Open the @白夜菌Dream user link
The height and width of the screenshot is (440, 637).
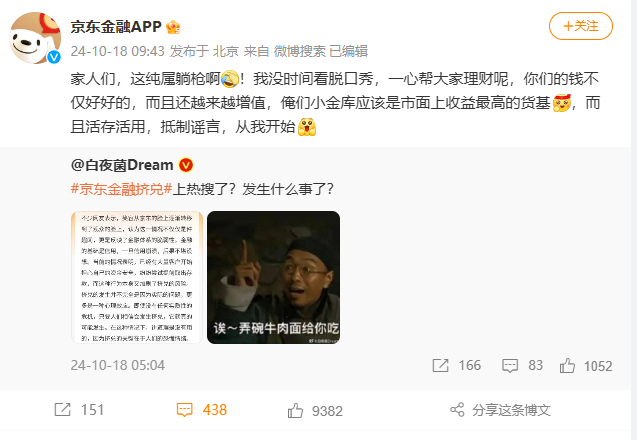point(122,165)
